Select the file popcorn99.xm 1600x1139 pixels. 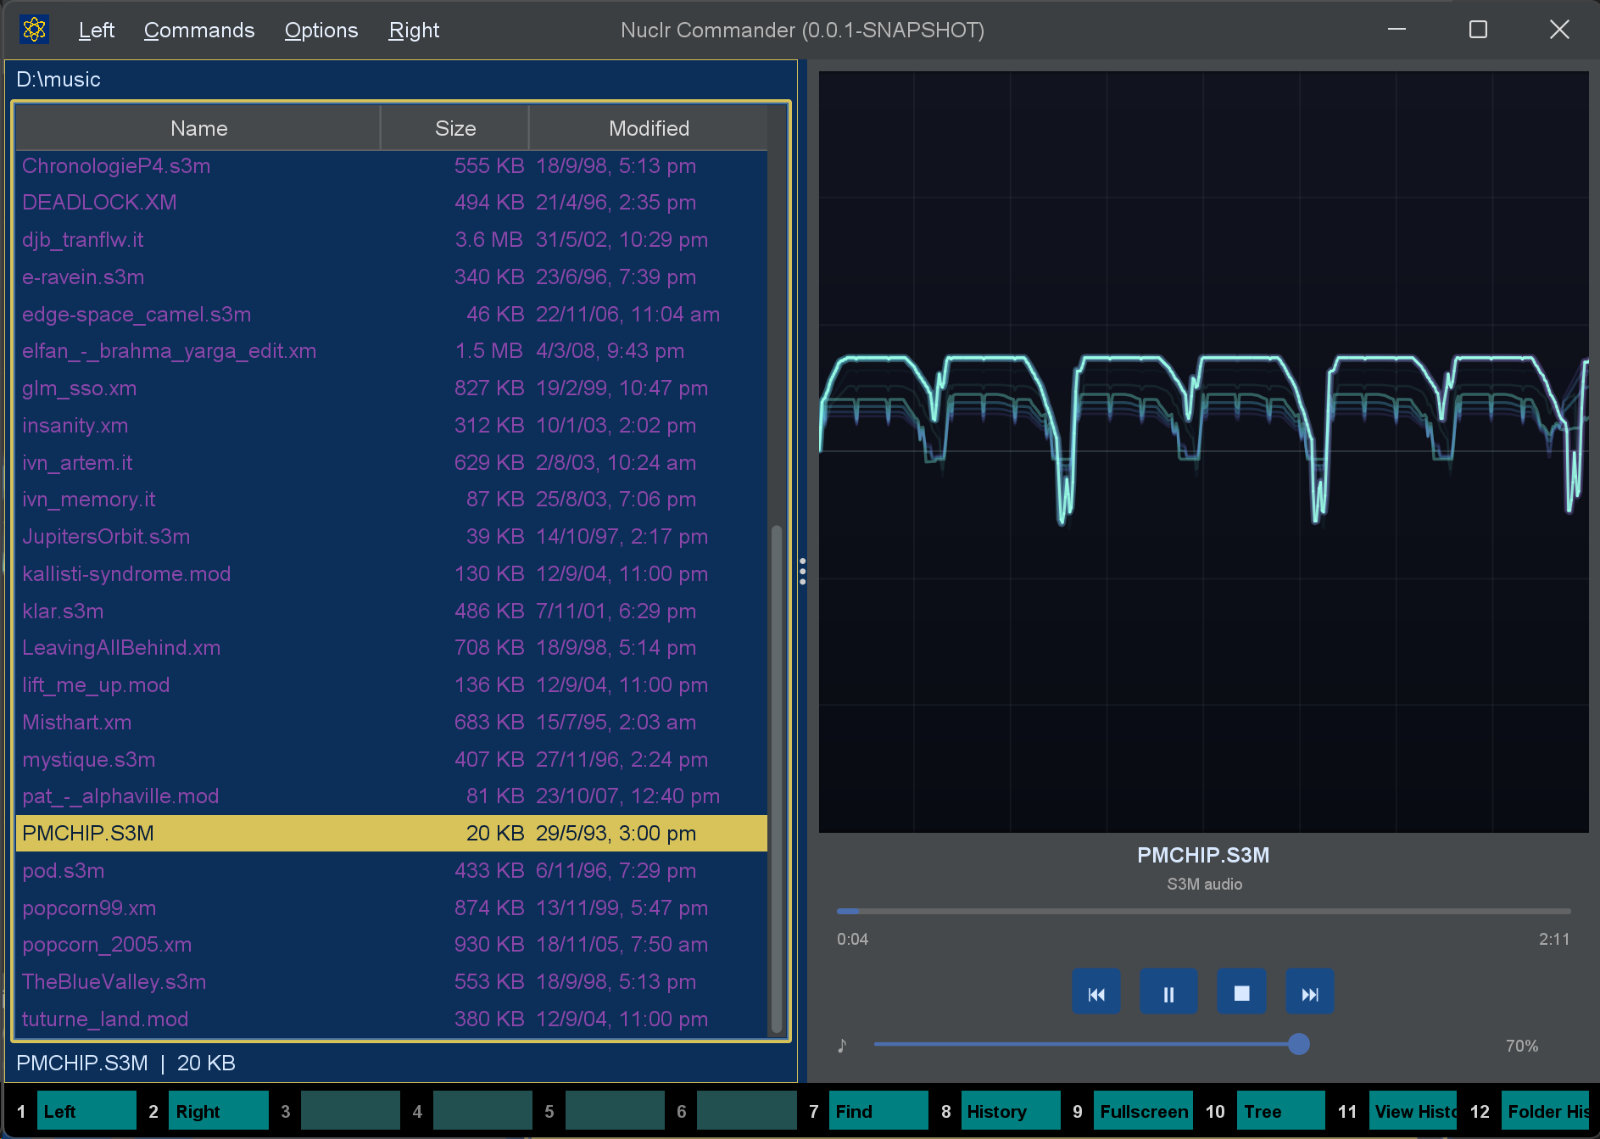[392, 908]
